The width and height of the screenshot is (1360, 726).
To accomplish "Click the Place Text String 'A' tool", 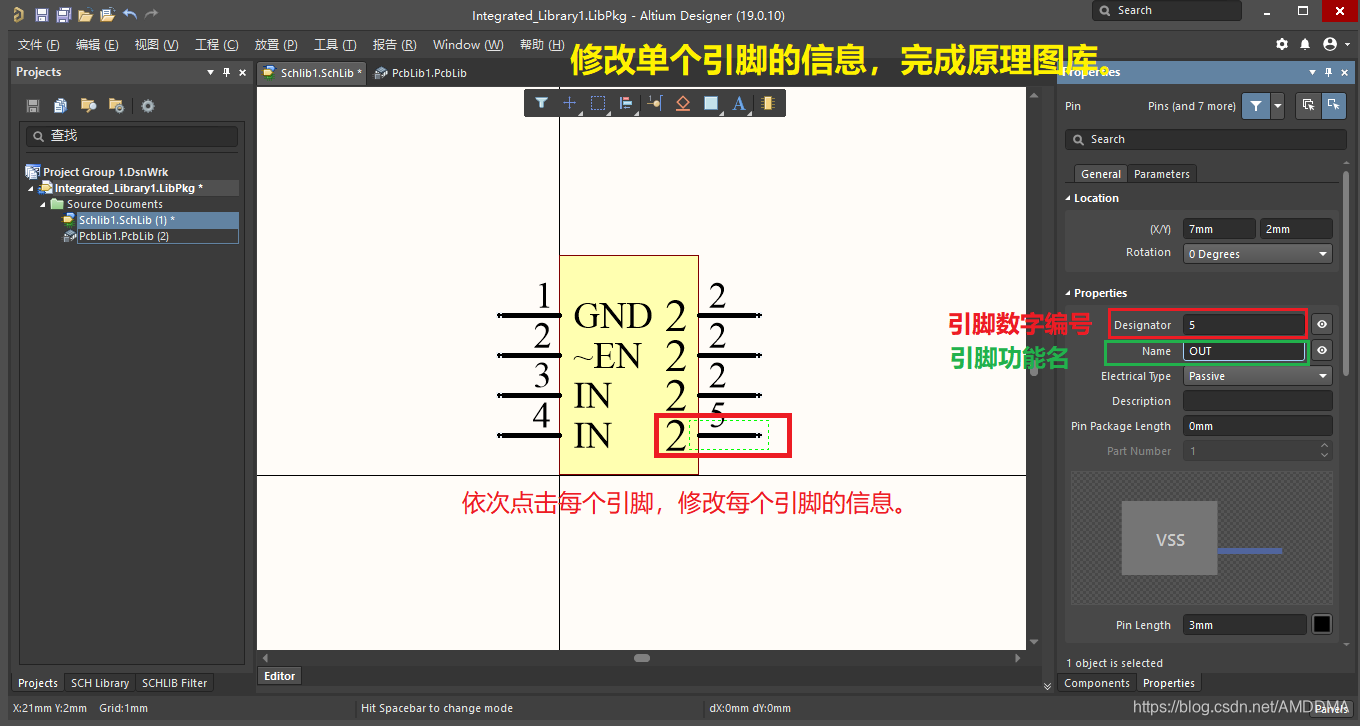I will point(739,103).
